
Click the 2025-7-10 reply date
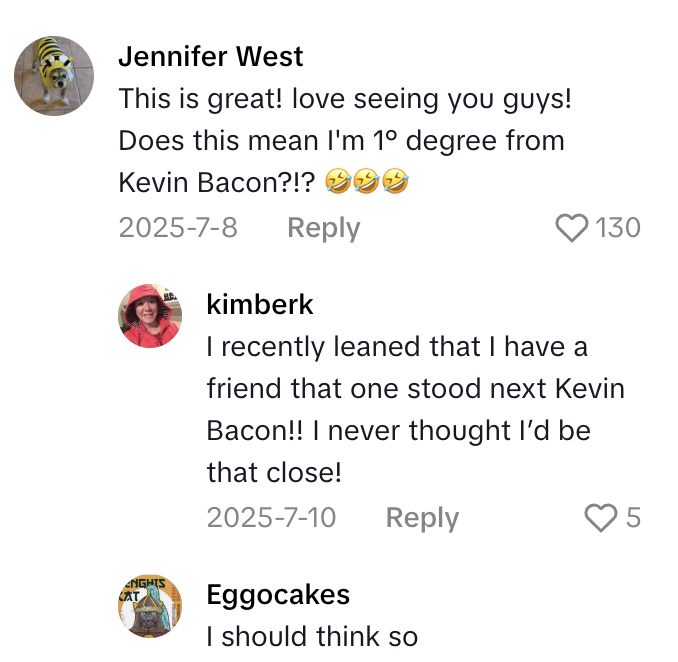click(271, 518)
